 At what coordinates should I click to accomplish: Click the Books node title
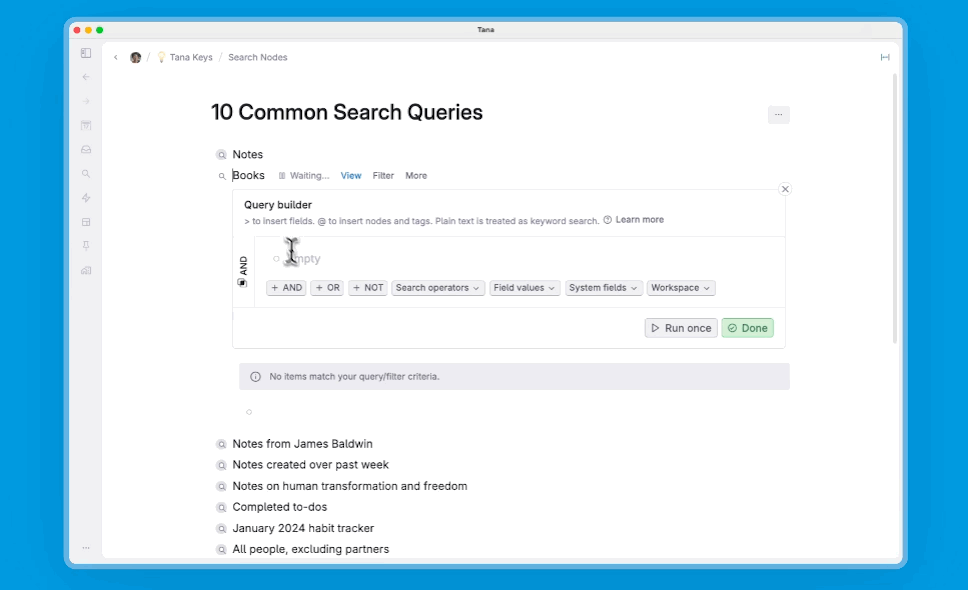[x=248, y=175]
